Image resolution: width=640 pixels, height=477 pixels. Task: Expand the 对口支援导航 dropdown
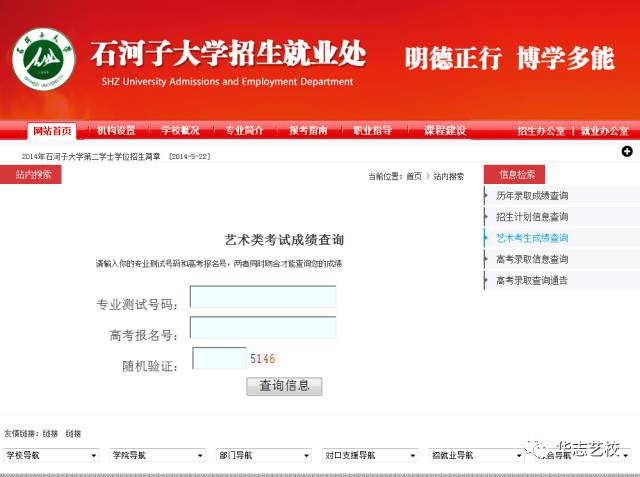coord(370,455)
